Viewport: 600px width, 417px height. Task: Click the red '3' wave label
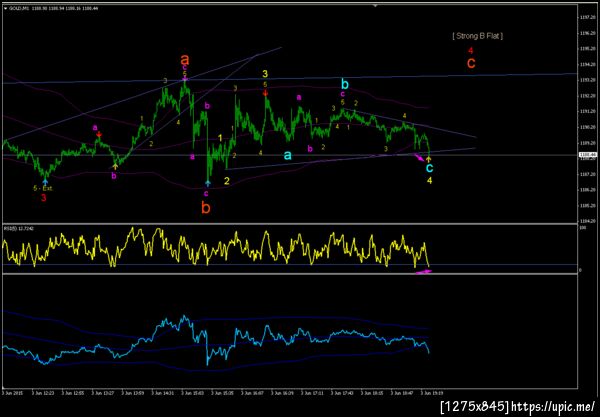pos(44,198)
